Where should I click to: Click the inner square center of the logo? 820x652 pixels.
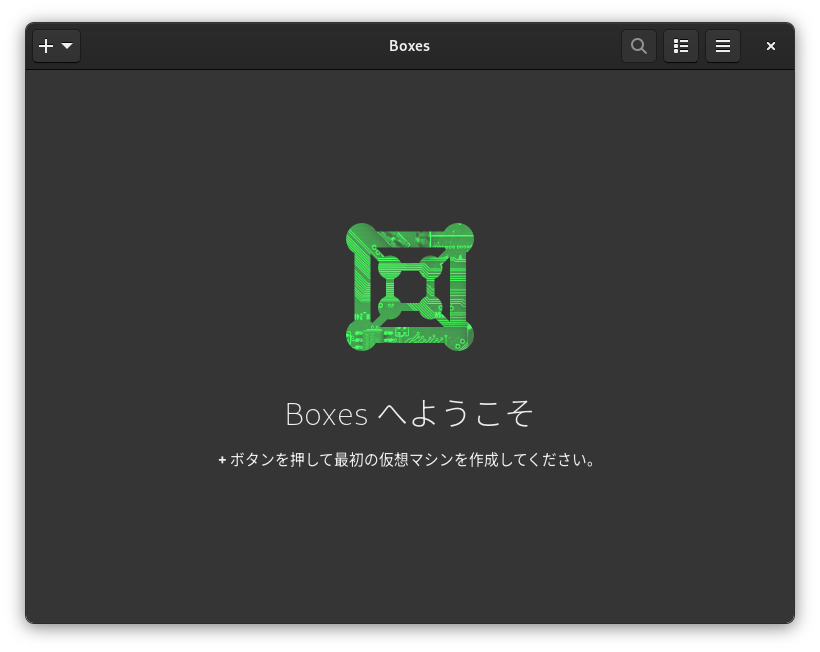click(410, 287)
